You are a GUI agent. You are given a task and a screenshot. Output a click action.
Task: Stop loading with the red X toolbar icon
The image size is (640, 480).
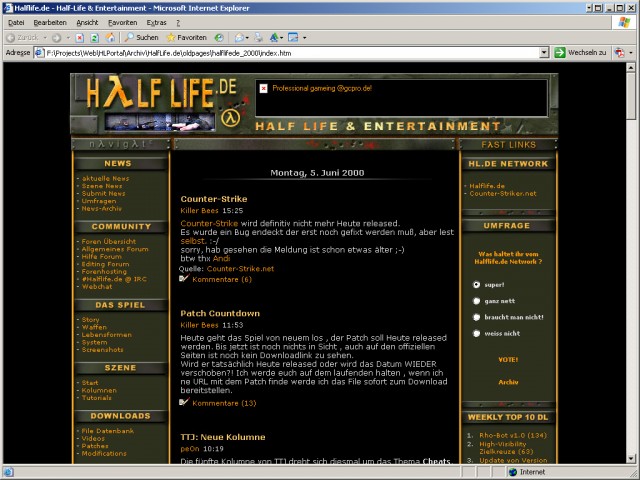pos(80,38)
